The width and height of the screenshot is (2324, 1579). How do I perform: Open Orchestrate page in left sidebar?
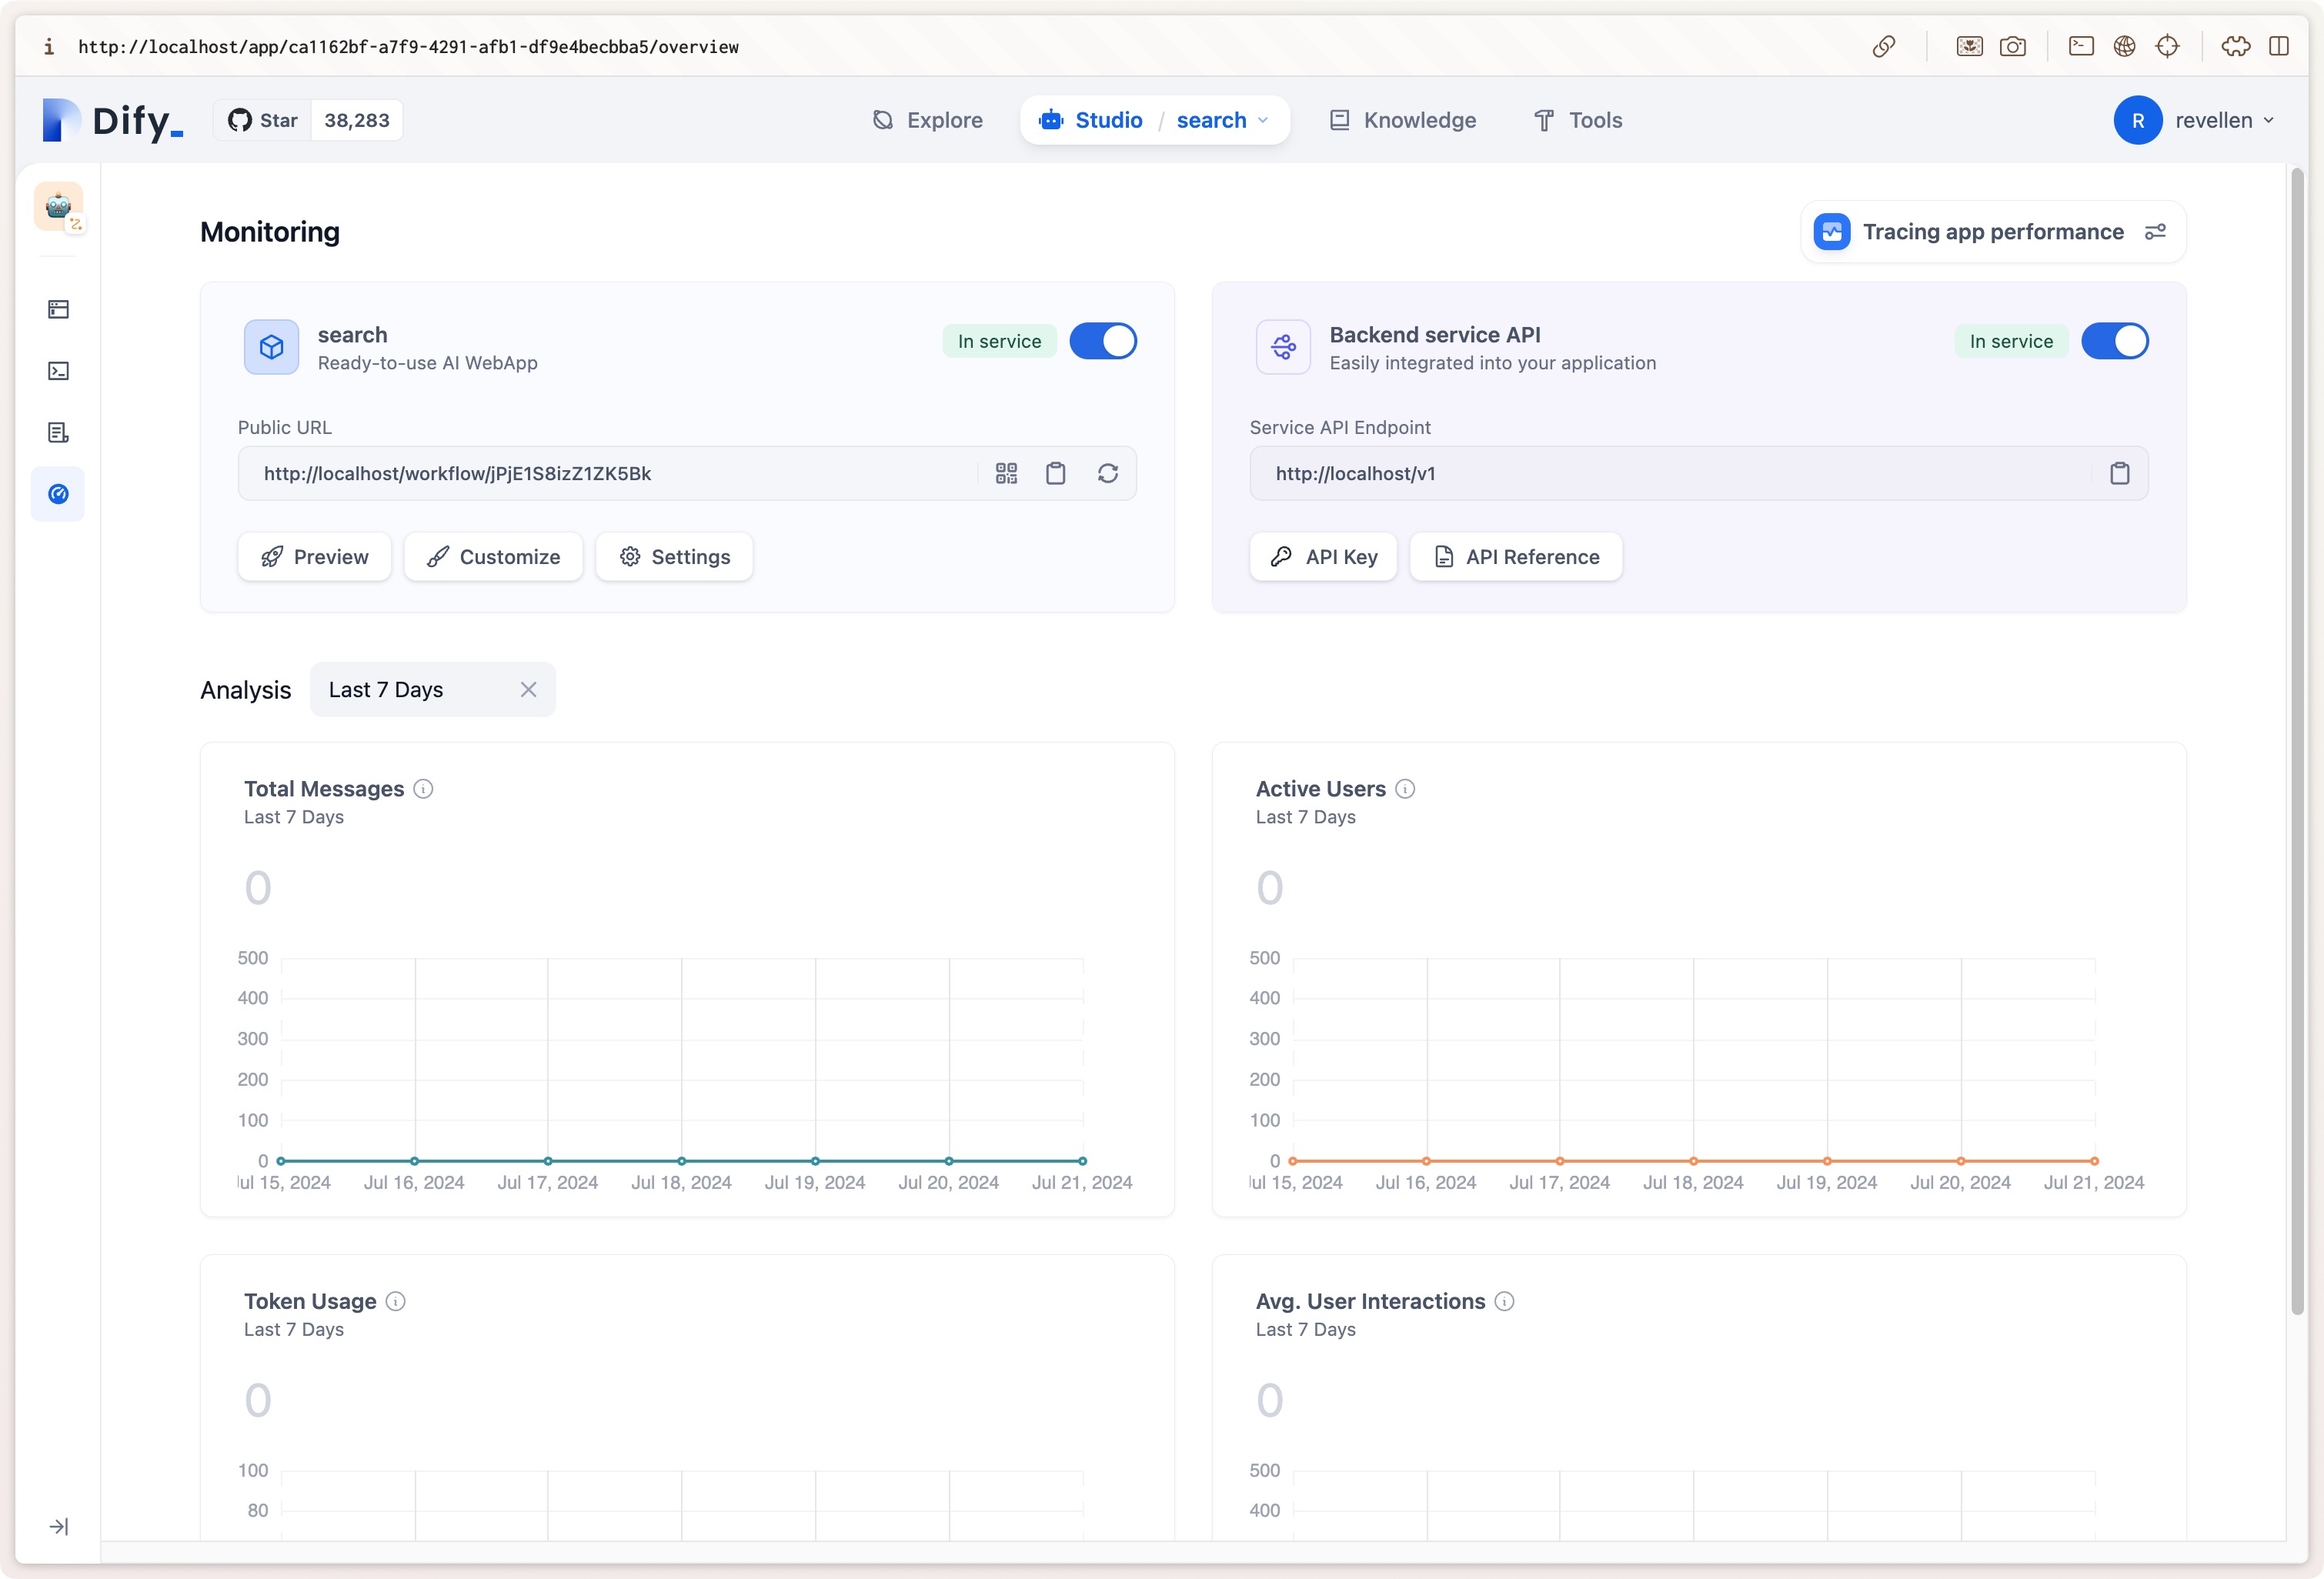coord(58,309)
